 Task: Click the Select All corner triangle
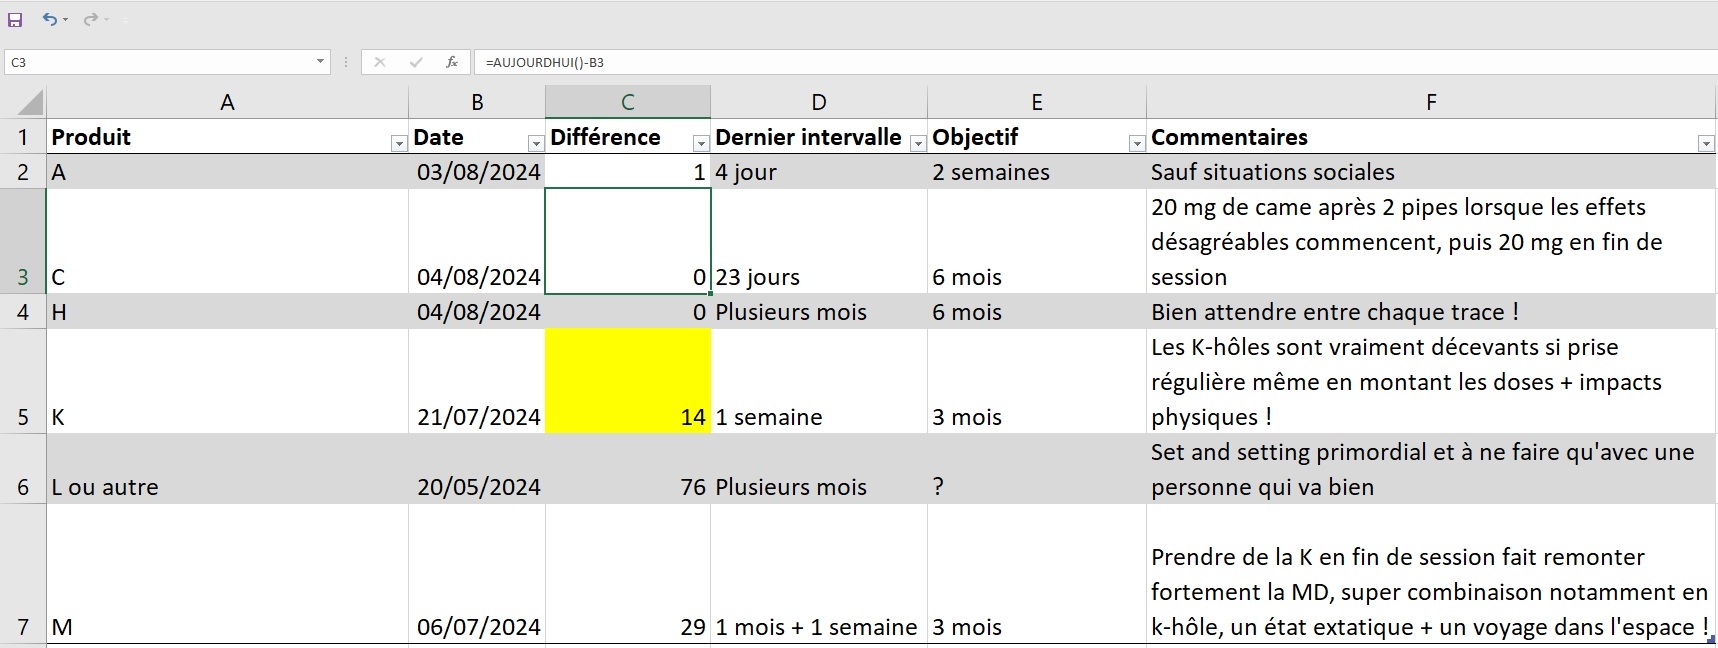[x=30, y=102]
